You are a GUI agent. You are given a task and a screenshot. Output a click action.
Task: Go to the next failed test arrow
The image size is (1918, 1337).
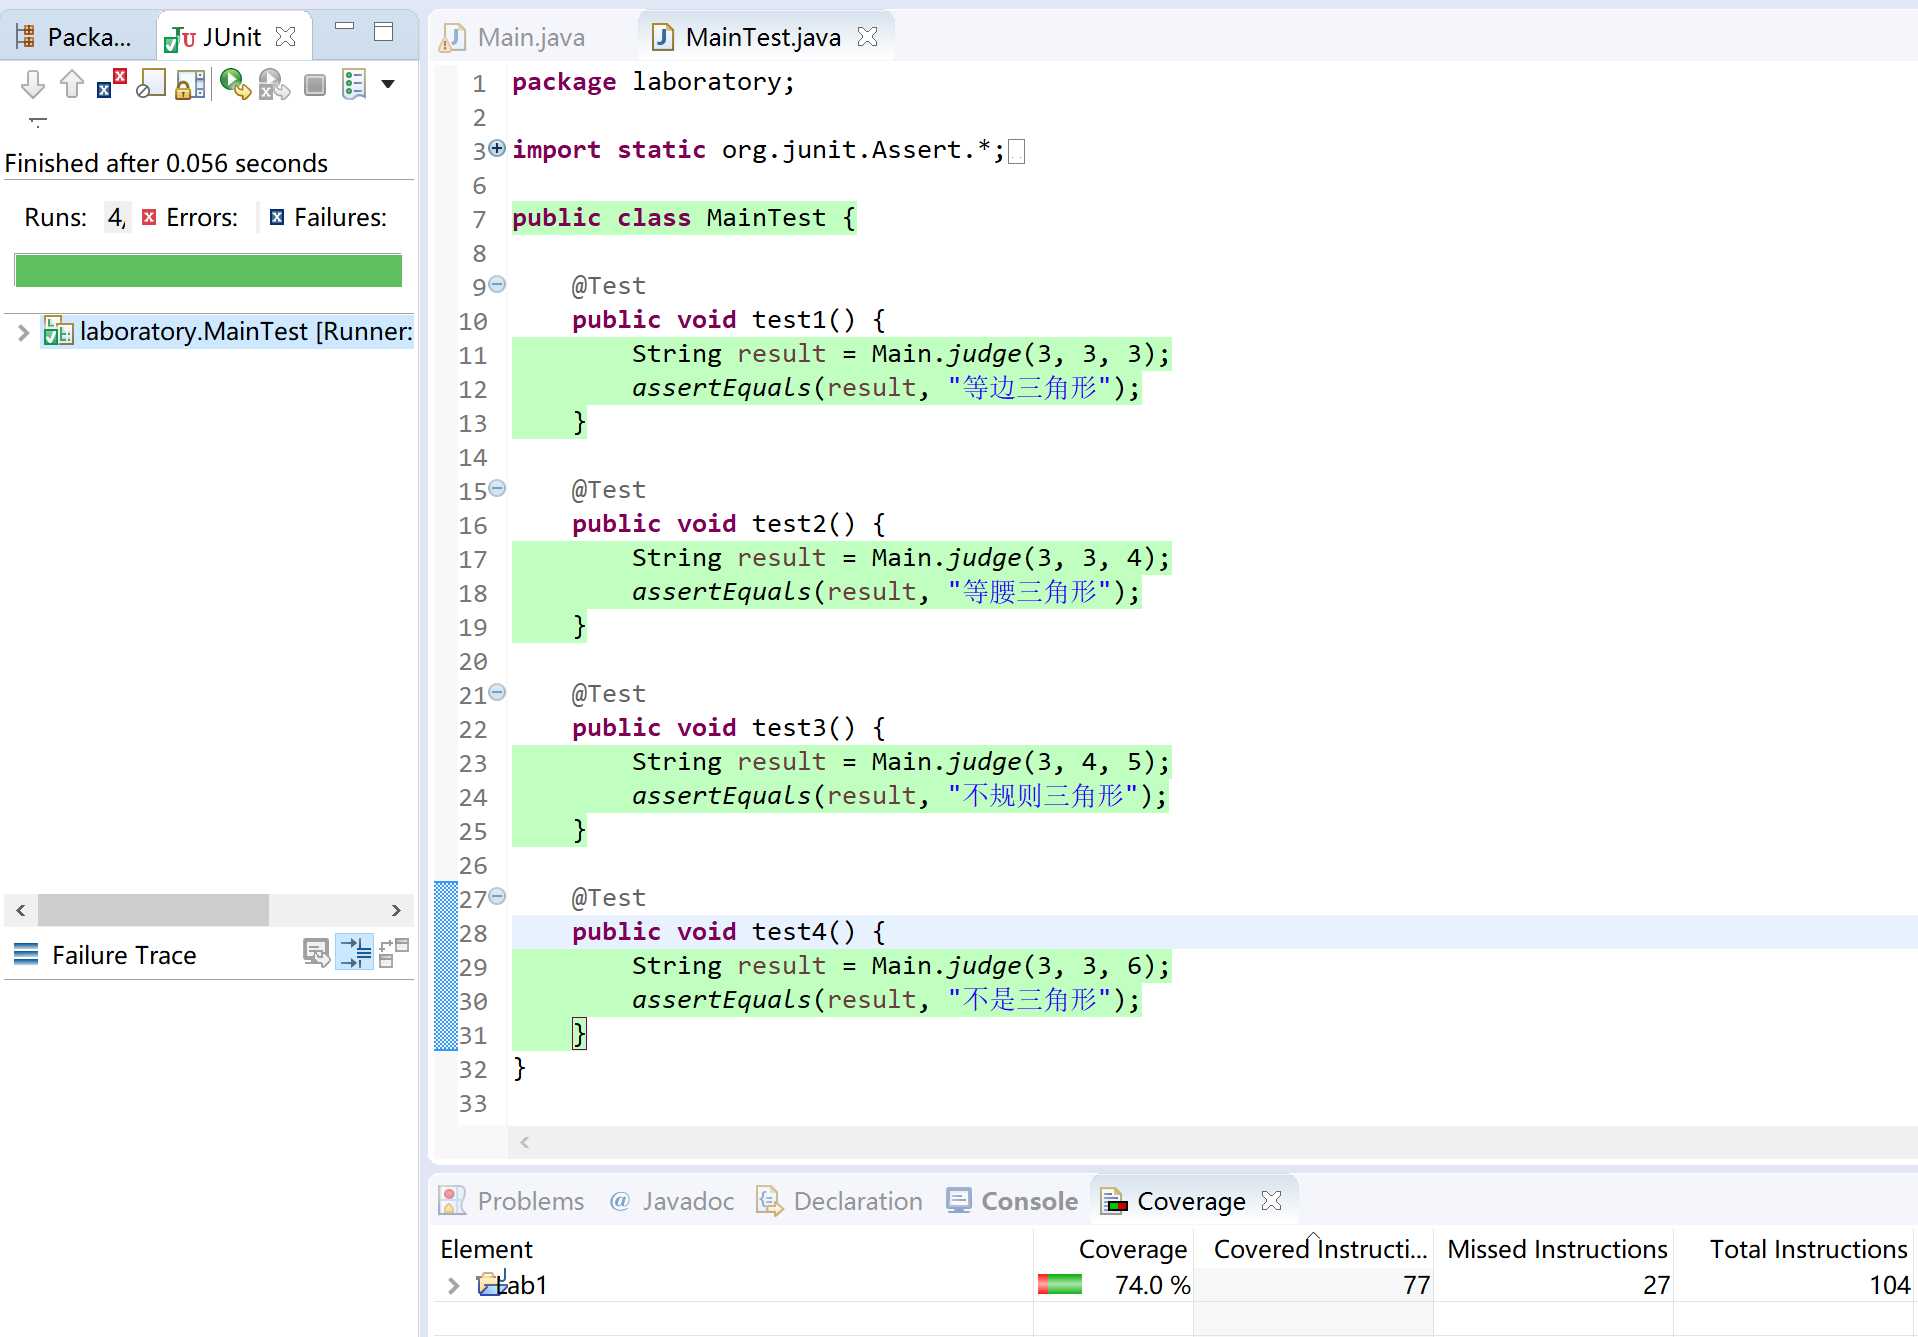[32, 85]
